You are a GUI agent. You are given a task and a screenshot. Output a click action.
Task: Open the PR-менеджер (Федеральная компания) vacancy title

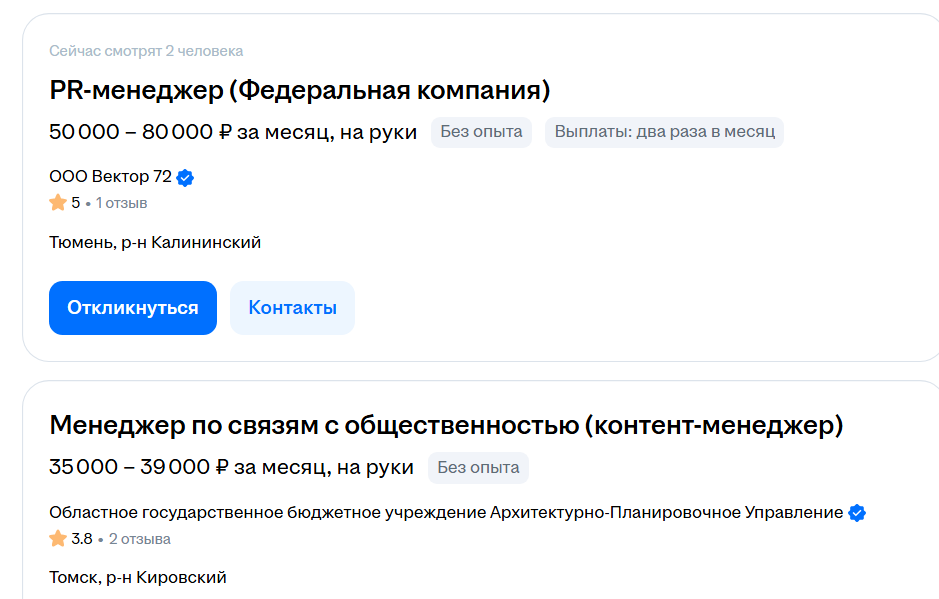(x=299, y=90)
